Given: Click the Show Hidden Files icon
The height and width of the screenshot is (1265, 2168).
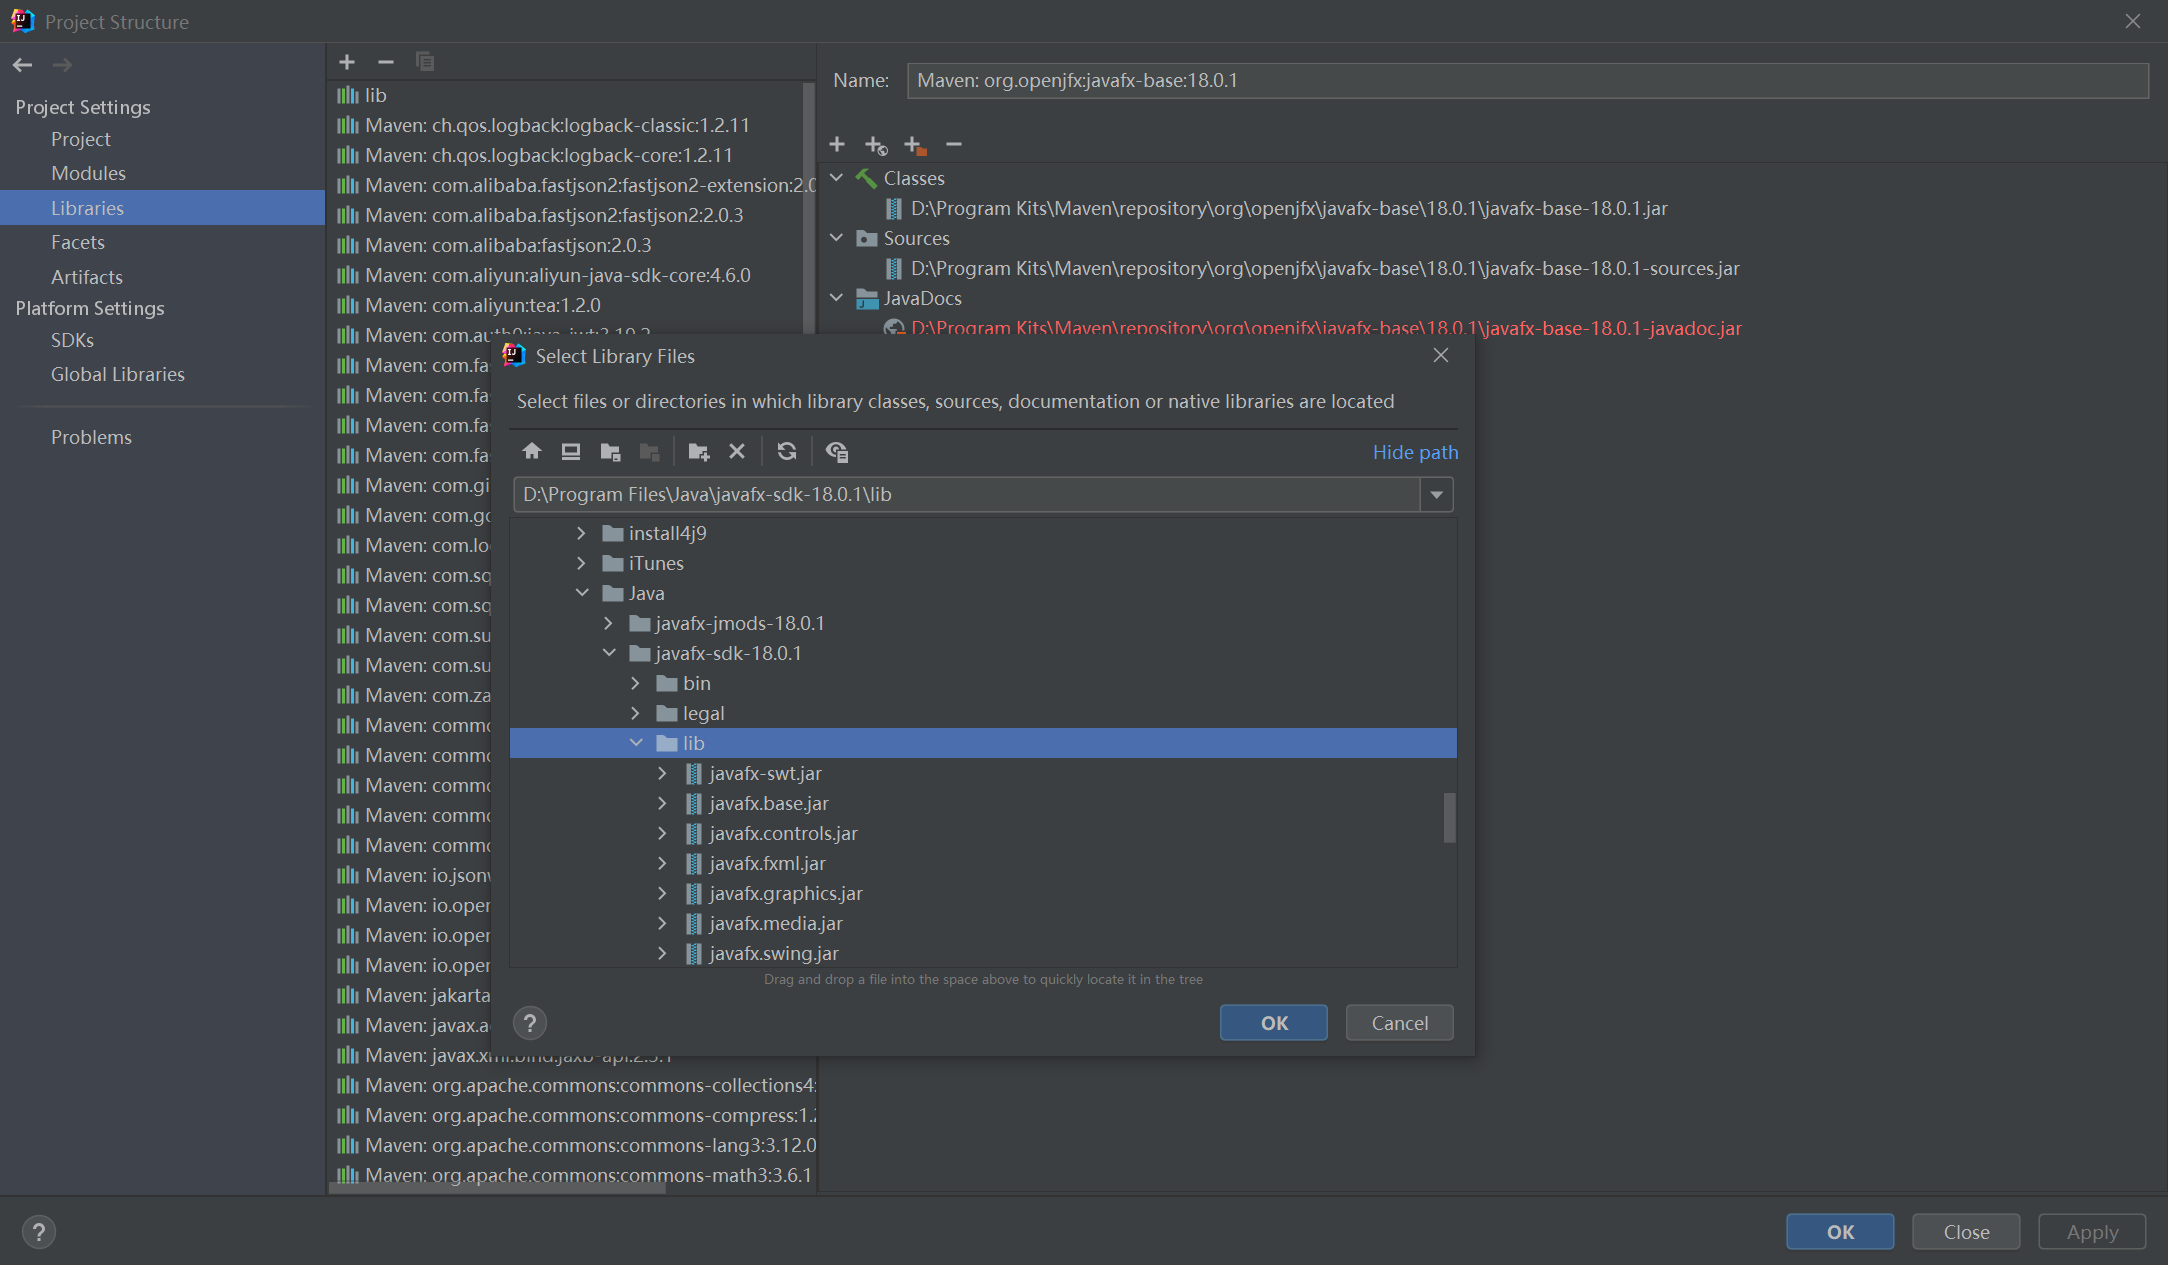Looking at the screenshot, I should point(837,452).
